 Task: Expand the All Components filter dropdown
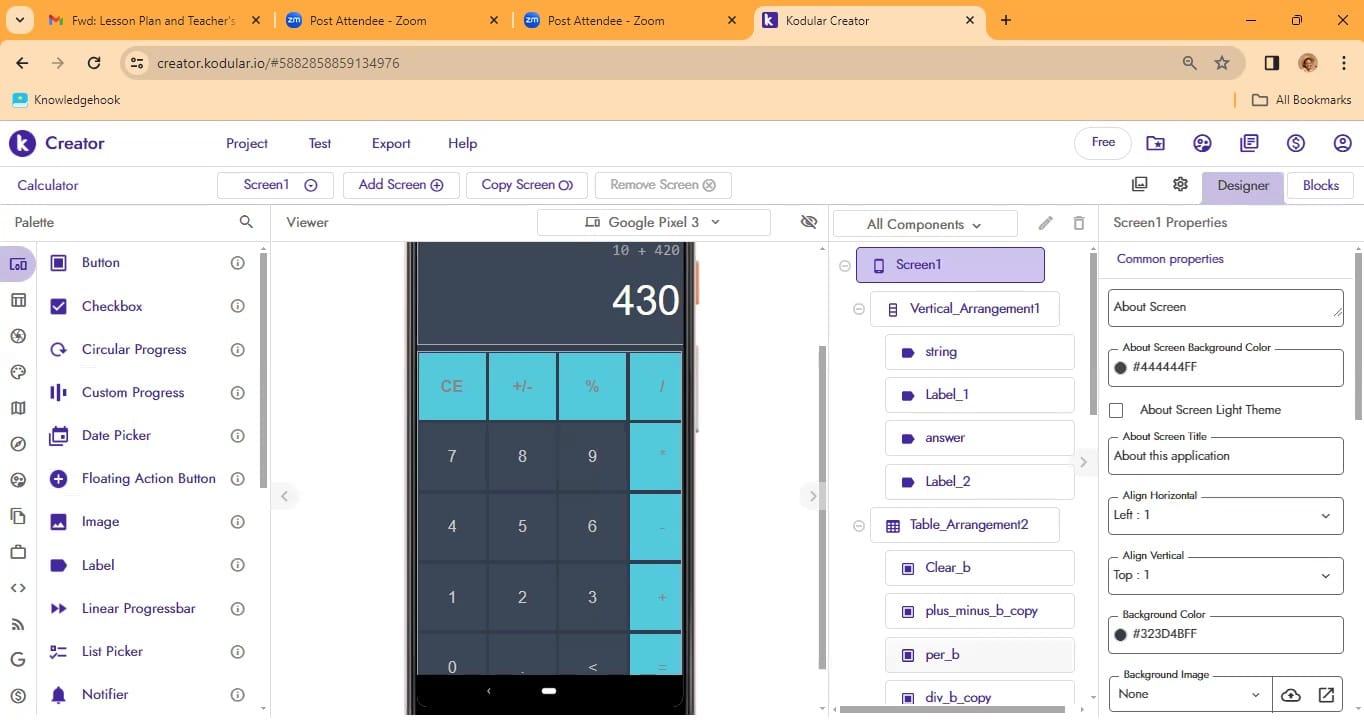click(924, 224)
